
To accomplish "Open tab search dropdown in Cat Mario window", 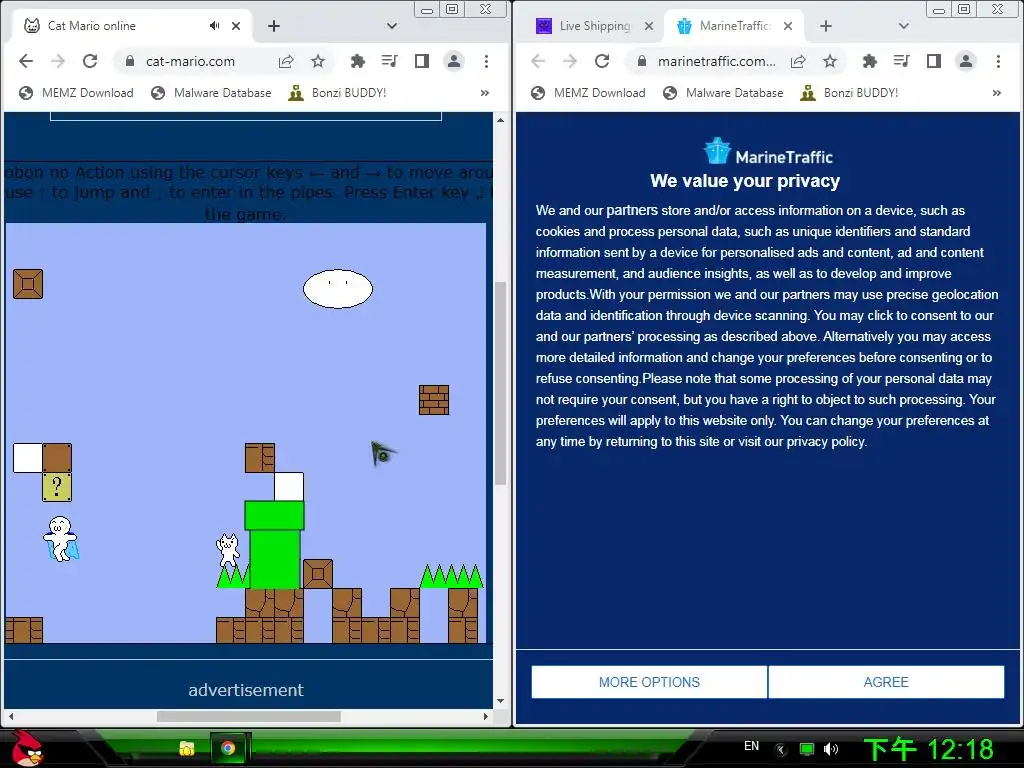I will (x=392, y=26).
